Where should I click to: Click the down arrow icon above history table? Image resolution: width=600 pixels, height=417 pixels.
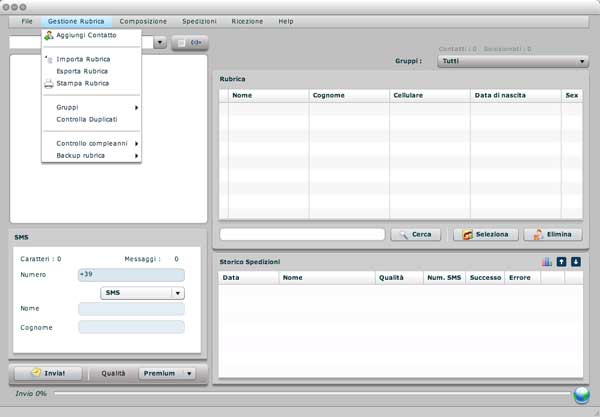pos(575,262)
